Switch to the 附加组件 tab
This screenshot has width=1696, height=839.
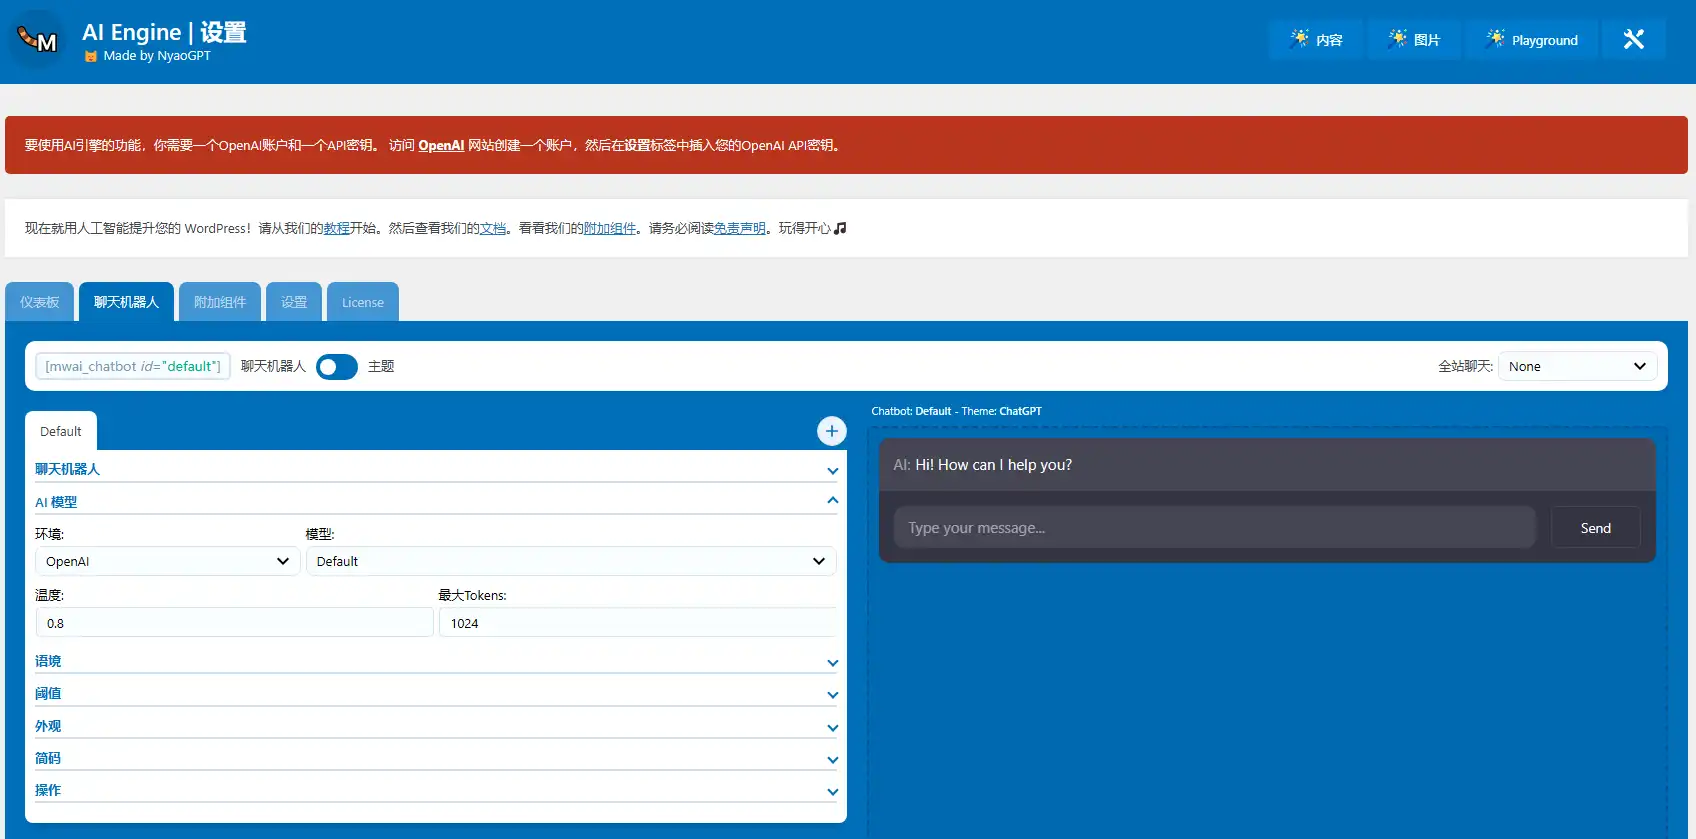(x=220, y=302)
